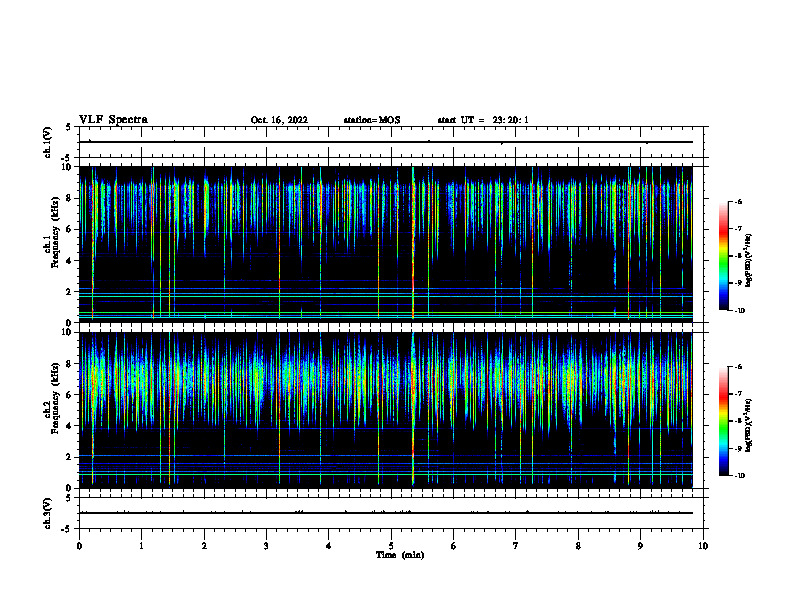Click the time axis tick label '1'

(141, 546)
